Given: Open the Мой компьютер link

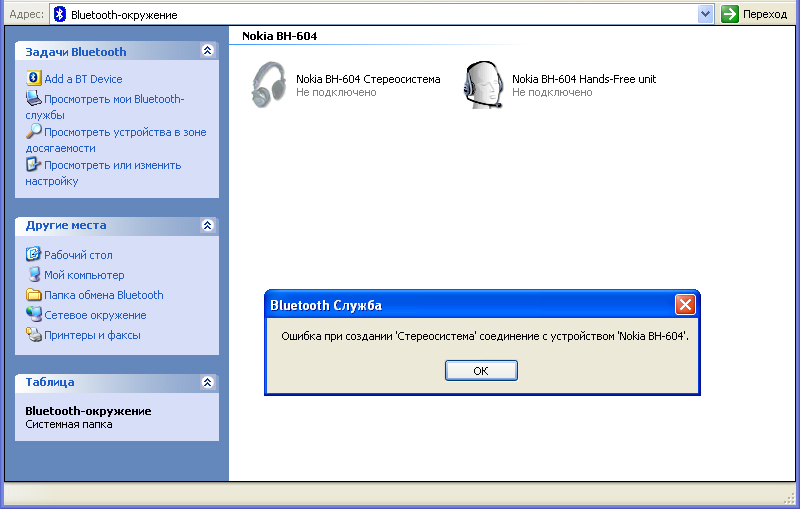Looking at the screenshot, I should tap(84, 275).
